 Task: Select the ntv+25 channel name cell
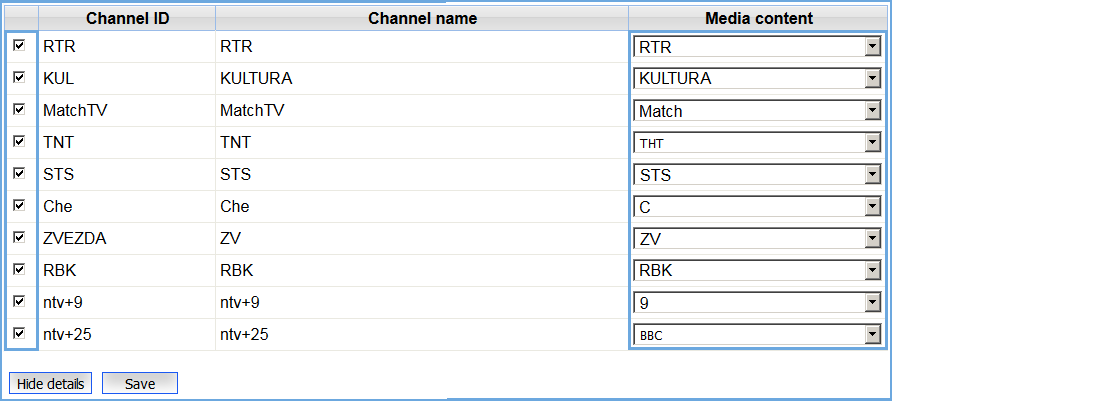[422, 335]
